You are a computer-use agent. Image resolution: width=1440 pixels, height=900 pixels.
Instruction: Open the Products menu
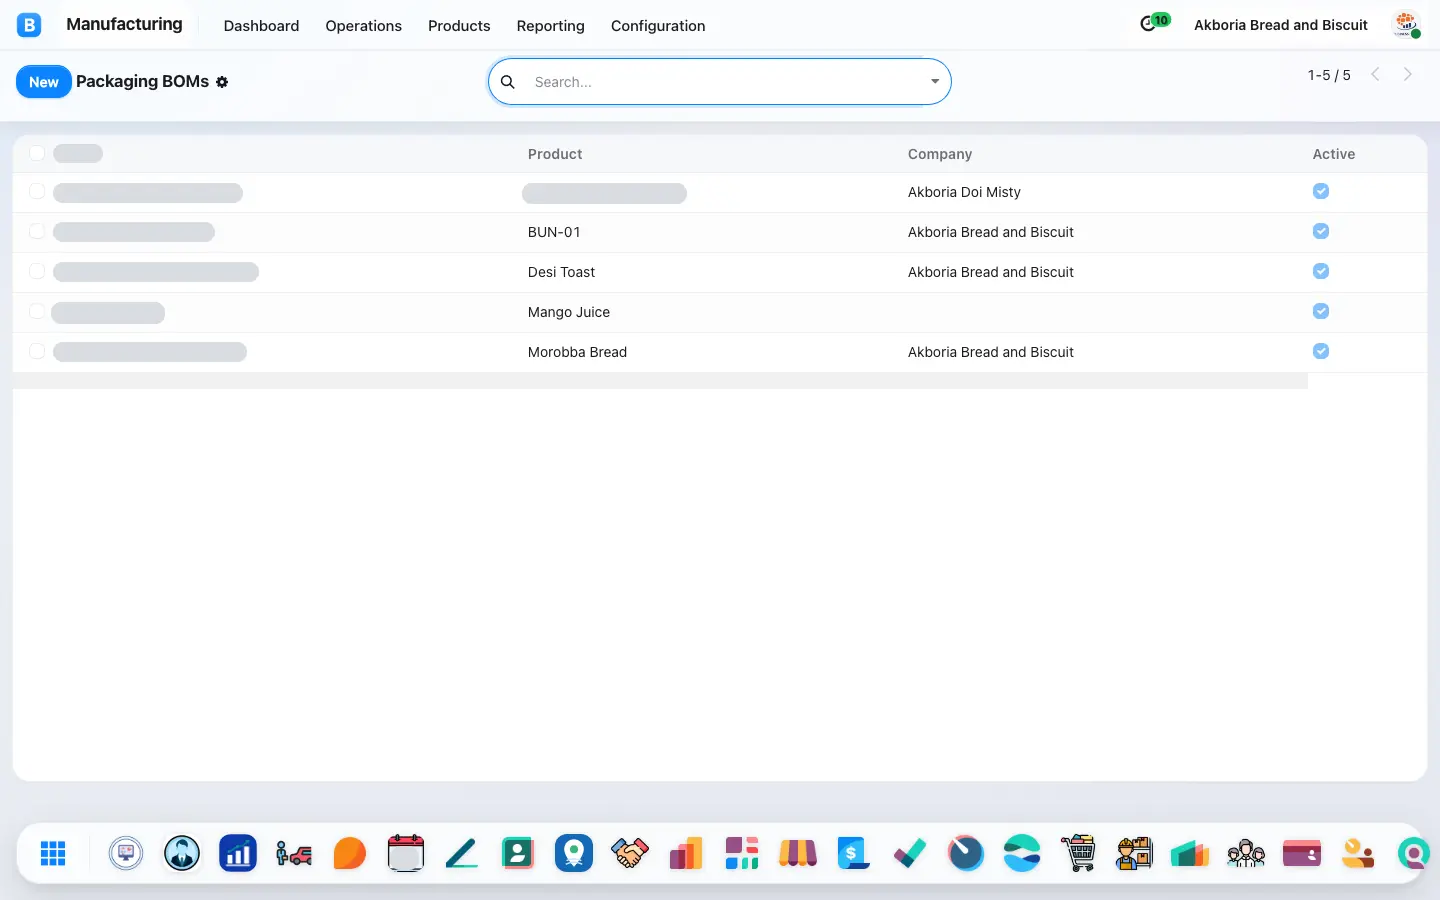(459, 26)
